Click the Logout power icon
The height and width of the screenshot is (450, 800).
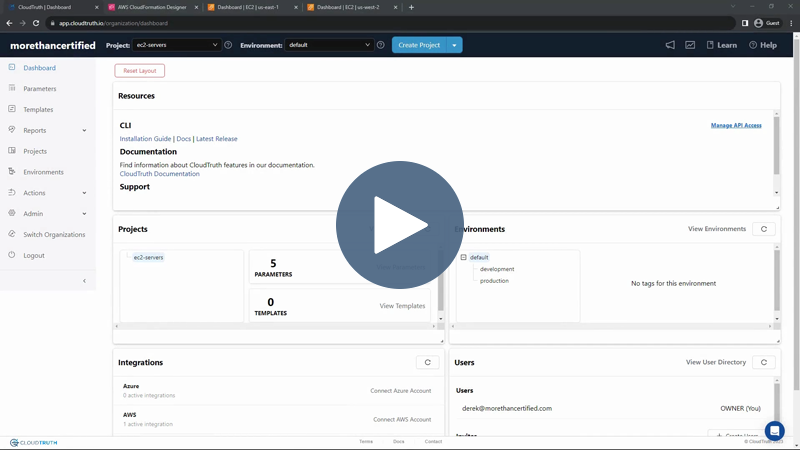pyautogui.click(x=12, y=255)
